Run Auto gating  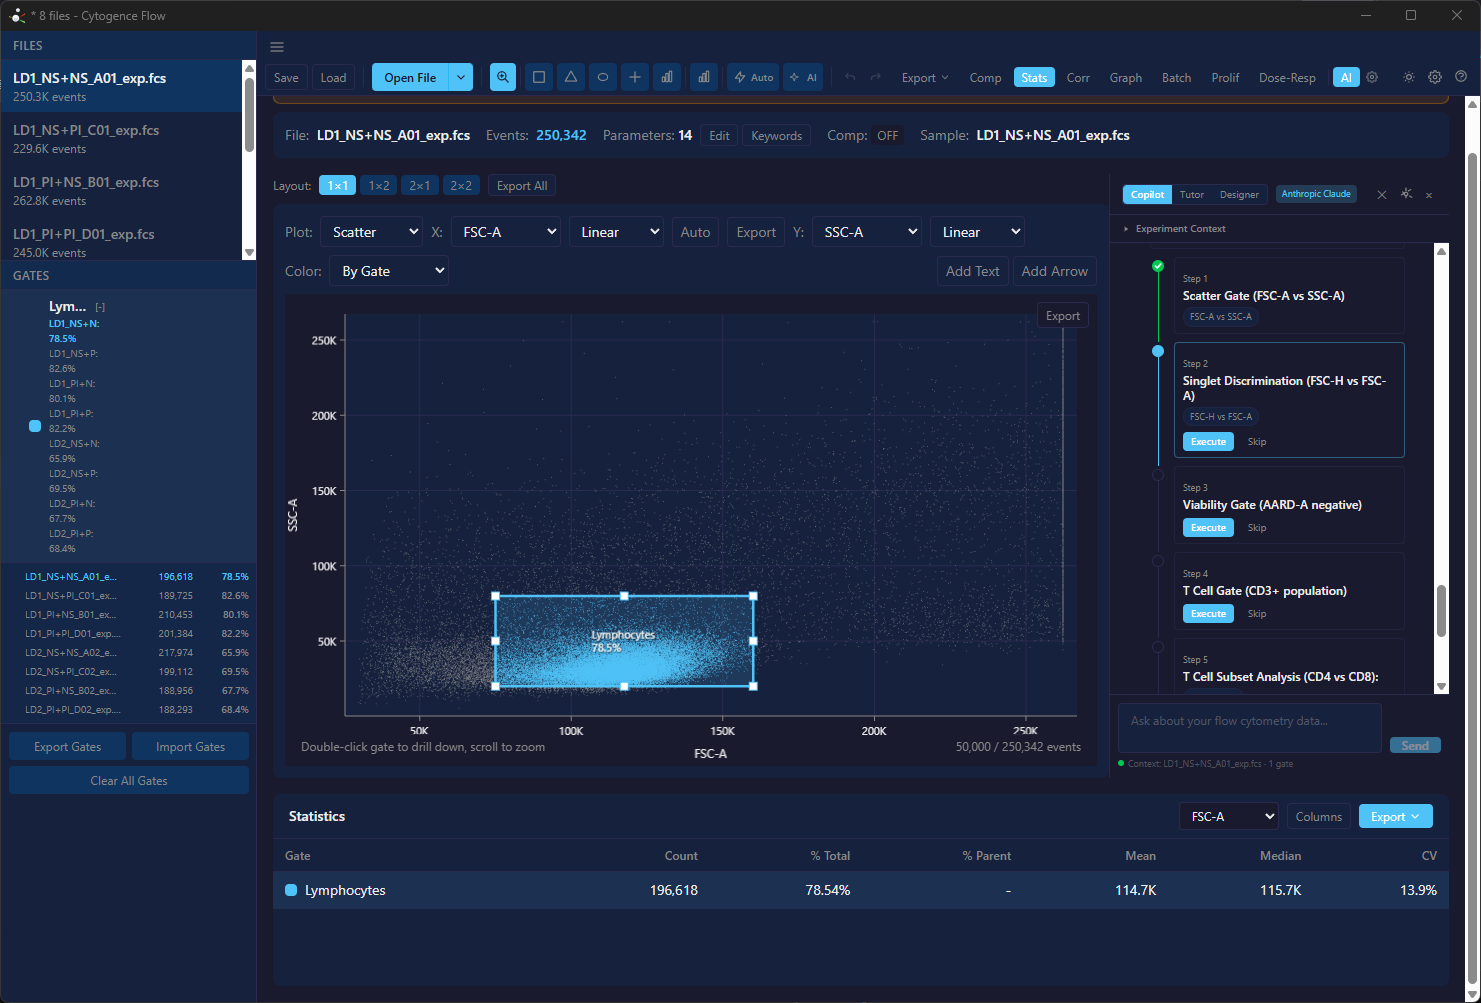coord(752,77)
